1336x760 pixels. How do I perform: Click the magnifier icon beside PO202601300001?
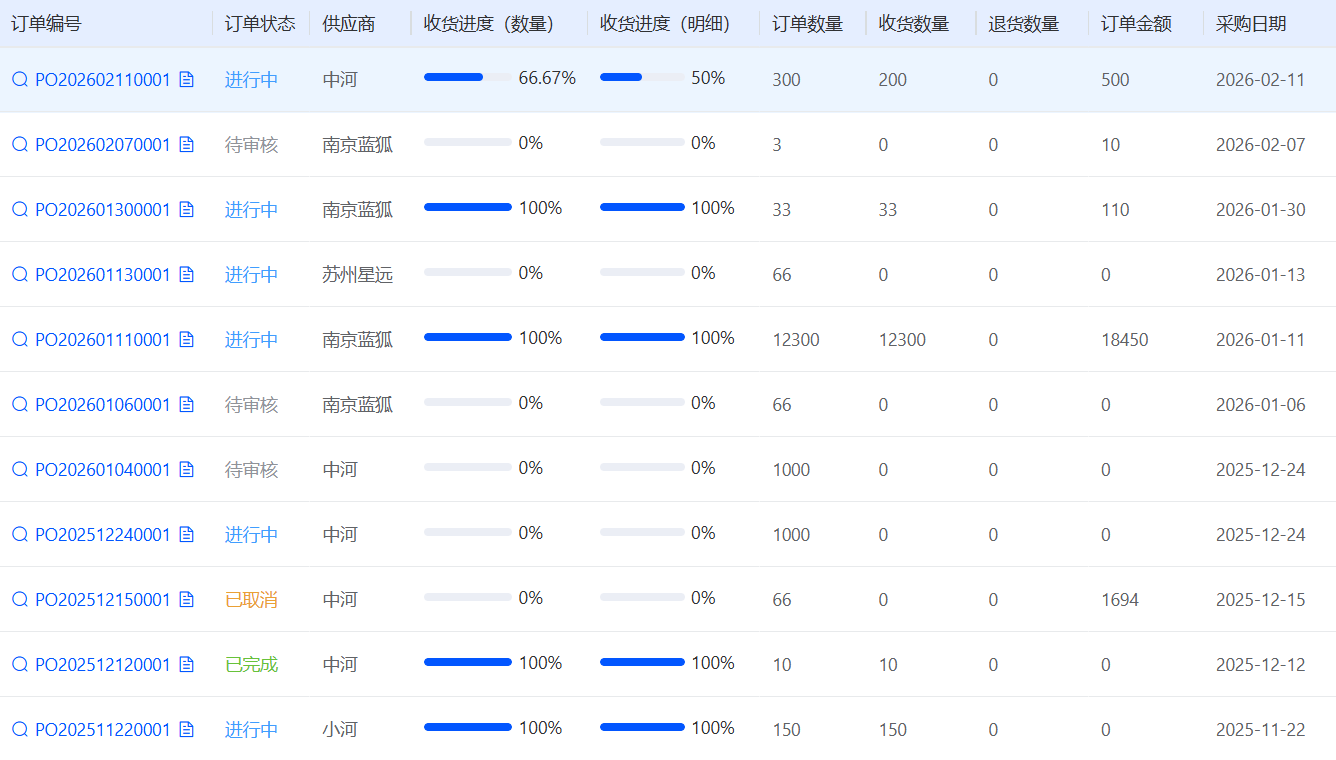(x=20, y=209)
